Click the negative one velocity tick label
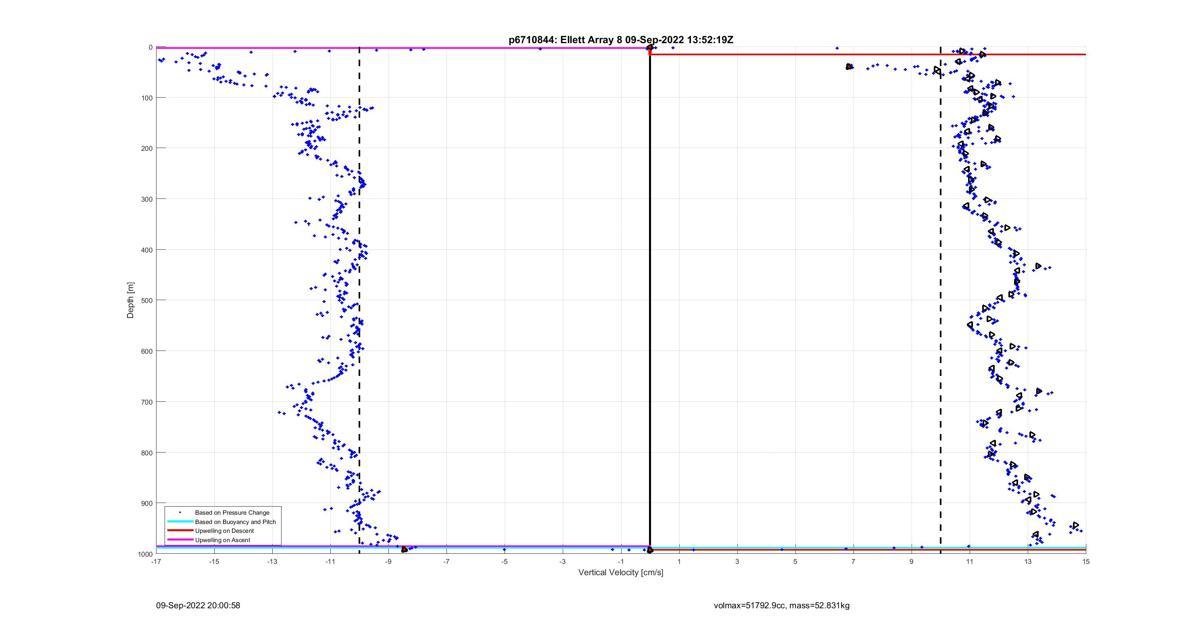 point(621,561)
